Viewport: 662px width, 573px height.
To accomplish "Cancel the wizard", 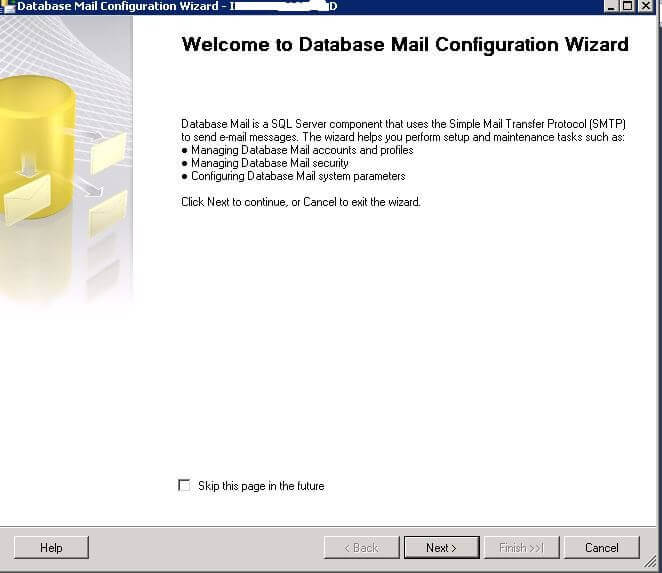I will [602, 547].
